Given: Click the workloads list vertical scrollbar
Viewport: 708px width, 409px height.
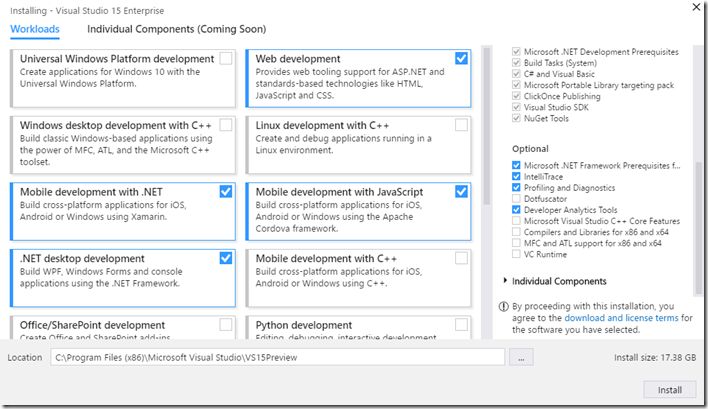Looking at the screenshot, I should pos(486,126).
